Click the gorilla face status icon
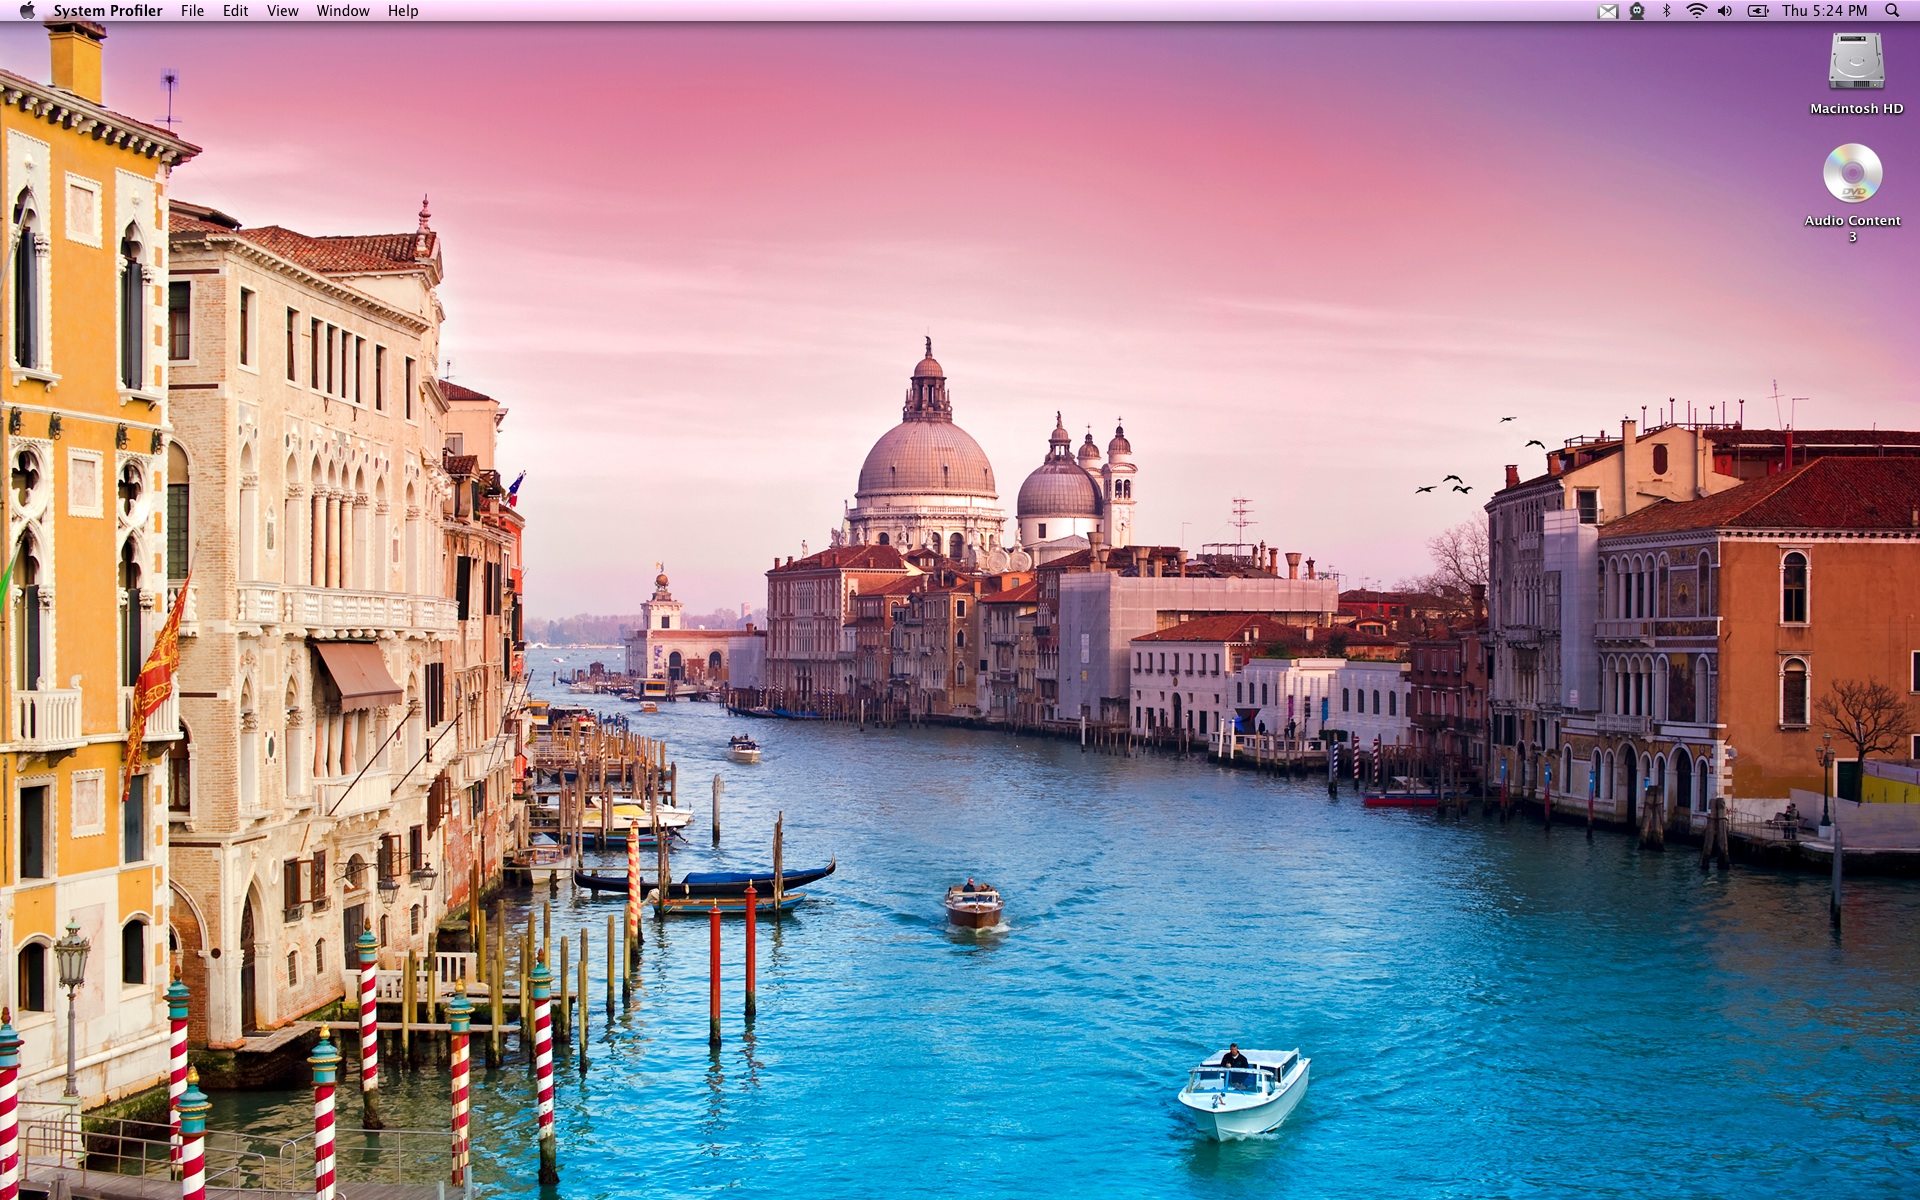Image resolution: width=1920 pixels, height=1200 pixels. 1637,11
